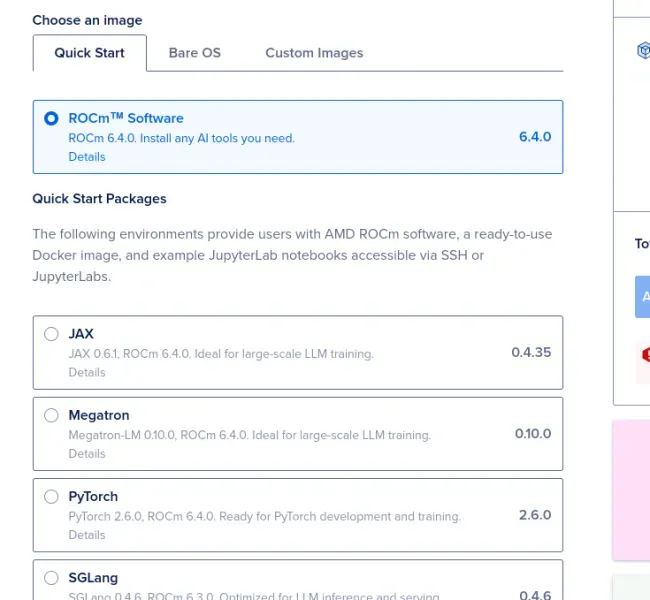This screenshot has height=600, width=650.
Task: Click the blue button in side panel
Action: coord(643,297)
